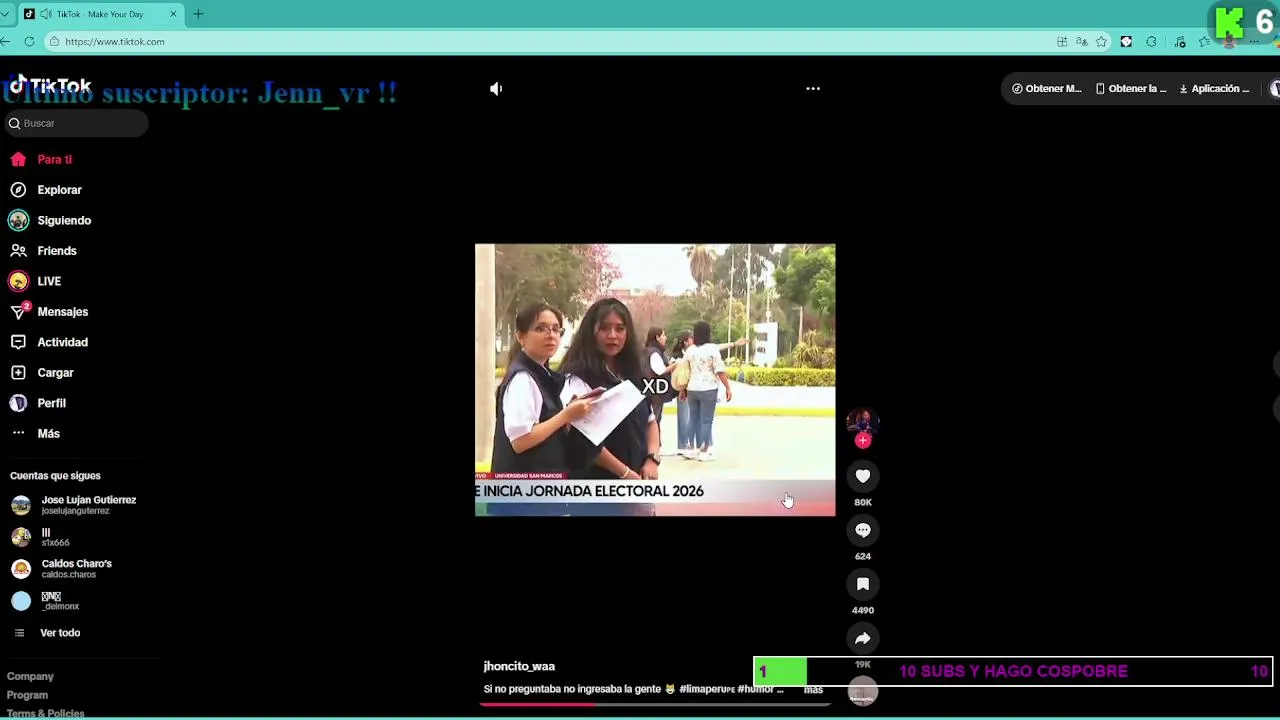The image size is (1280, 720).
Task: Add page to favorites with the star icon
Action: 1101,41
